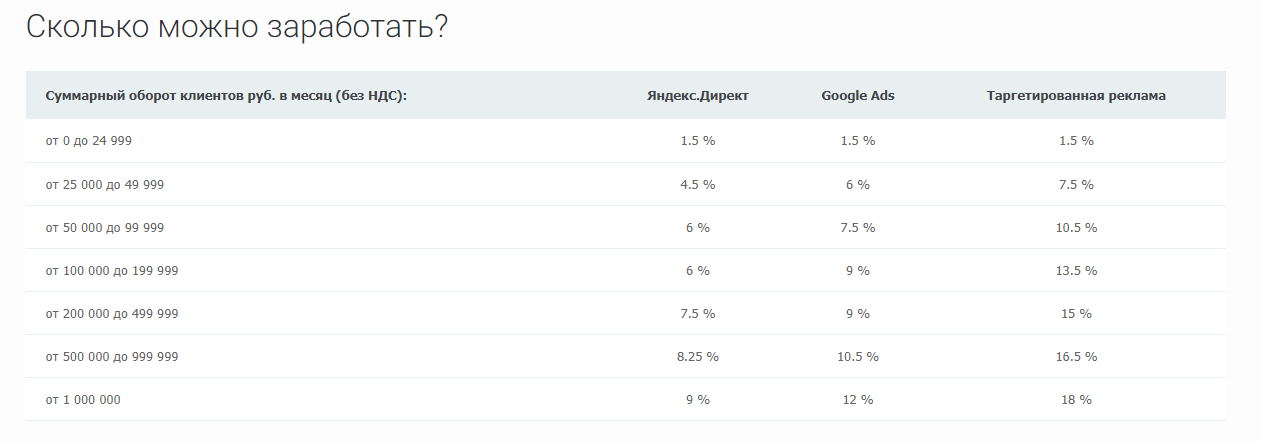The width and height of the screenshot is (1262, 442).
Task: Click the 'Таргетированная реклама' column header
Action: tap(1076, 96)
